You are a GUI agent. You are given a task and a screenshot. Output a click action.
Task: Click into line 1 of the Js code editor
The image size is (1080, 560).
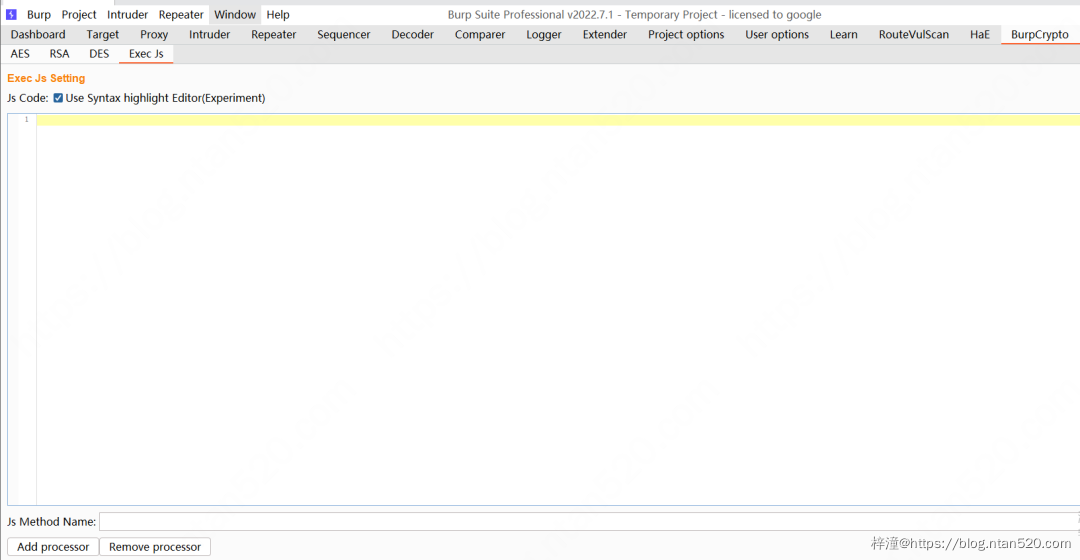558,120
